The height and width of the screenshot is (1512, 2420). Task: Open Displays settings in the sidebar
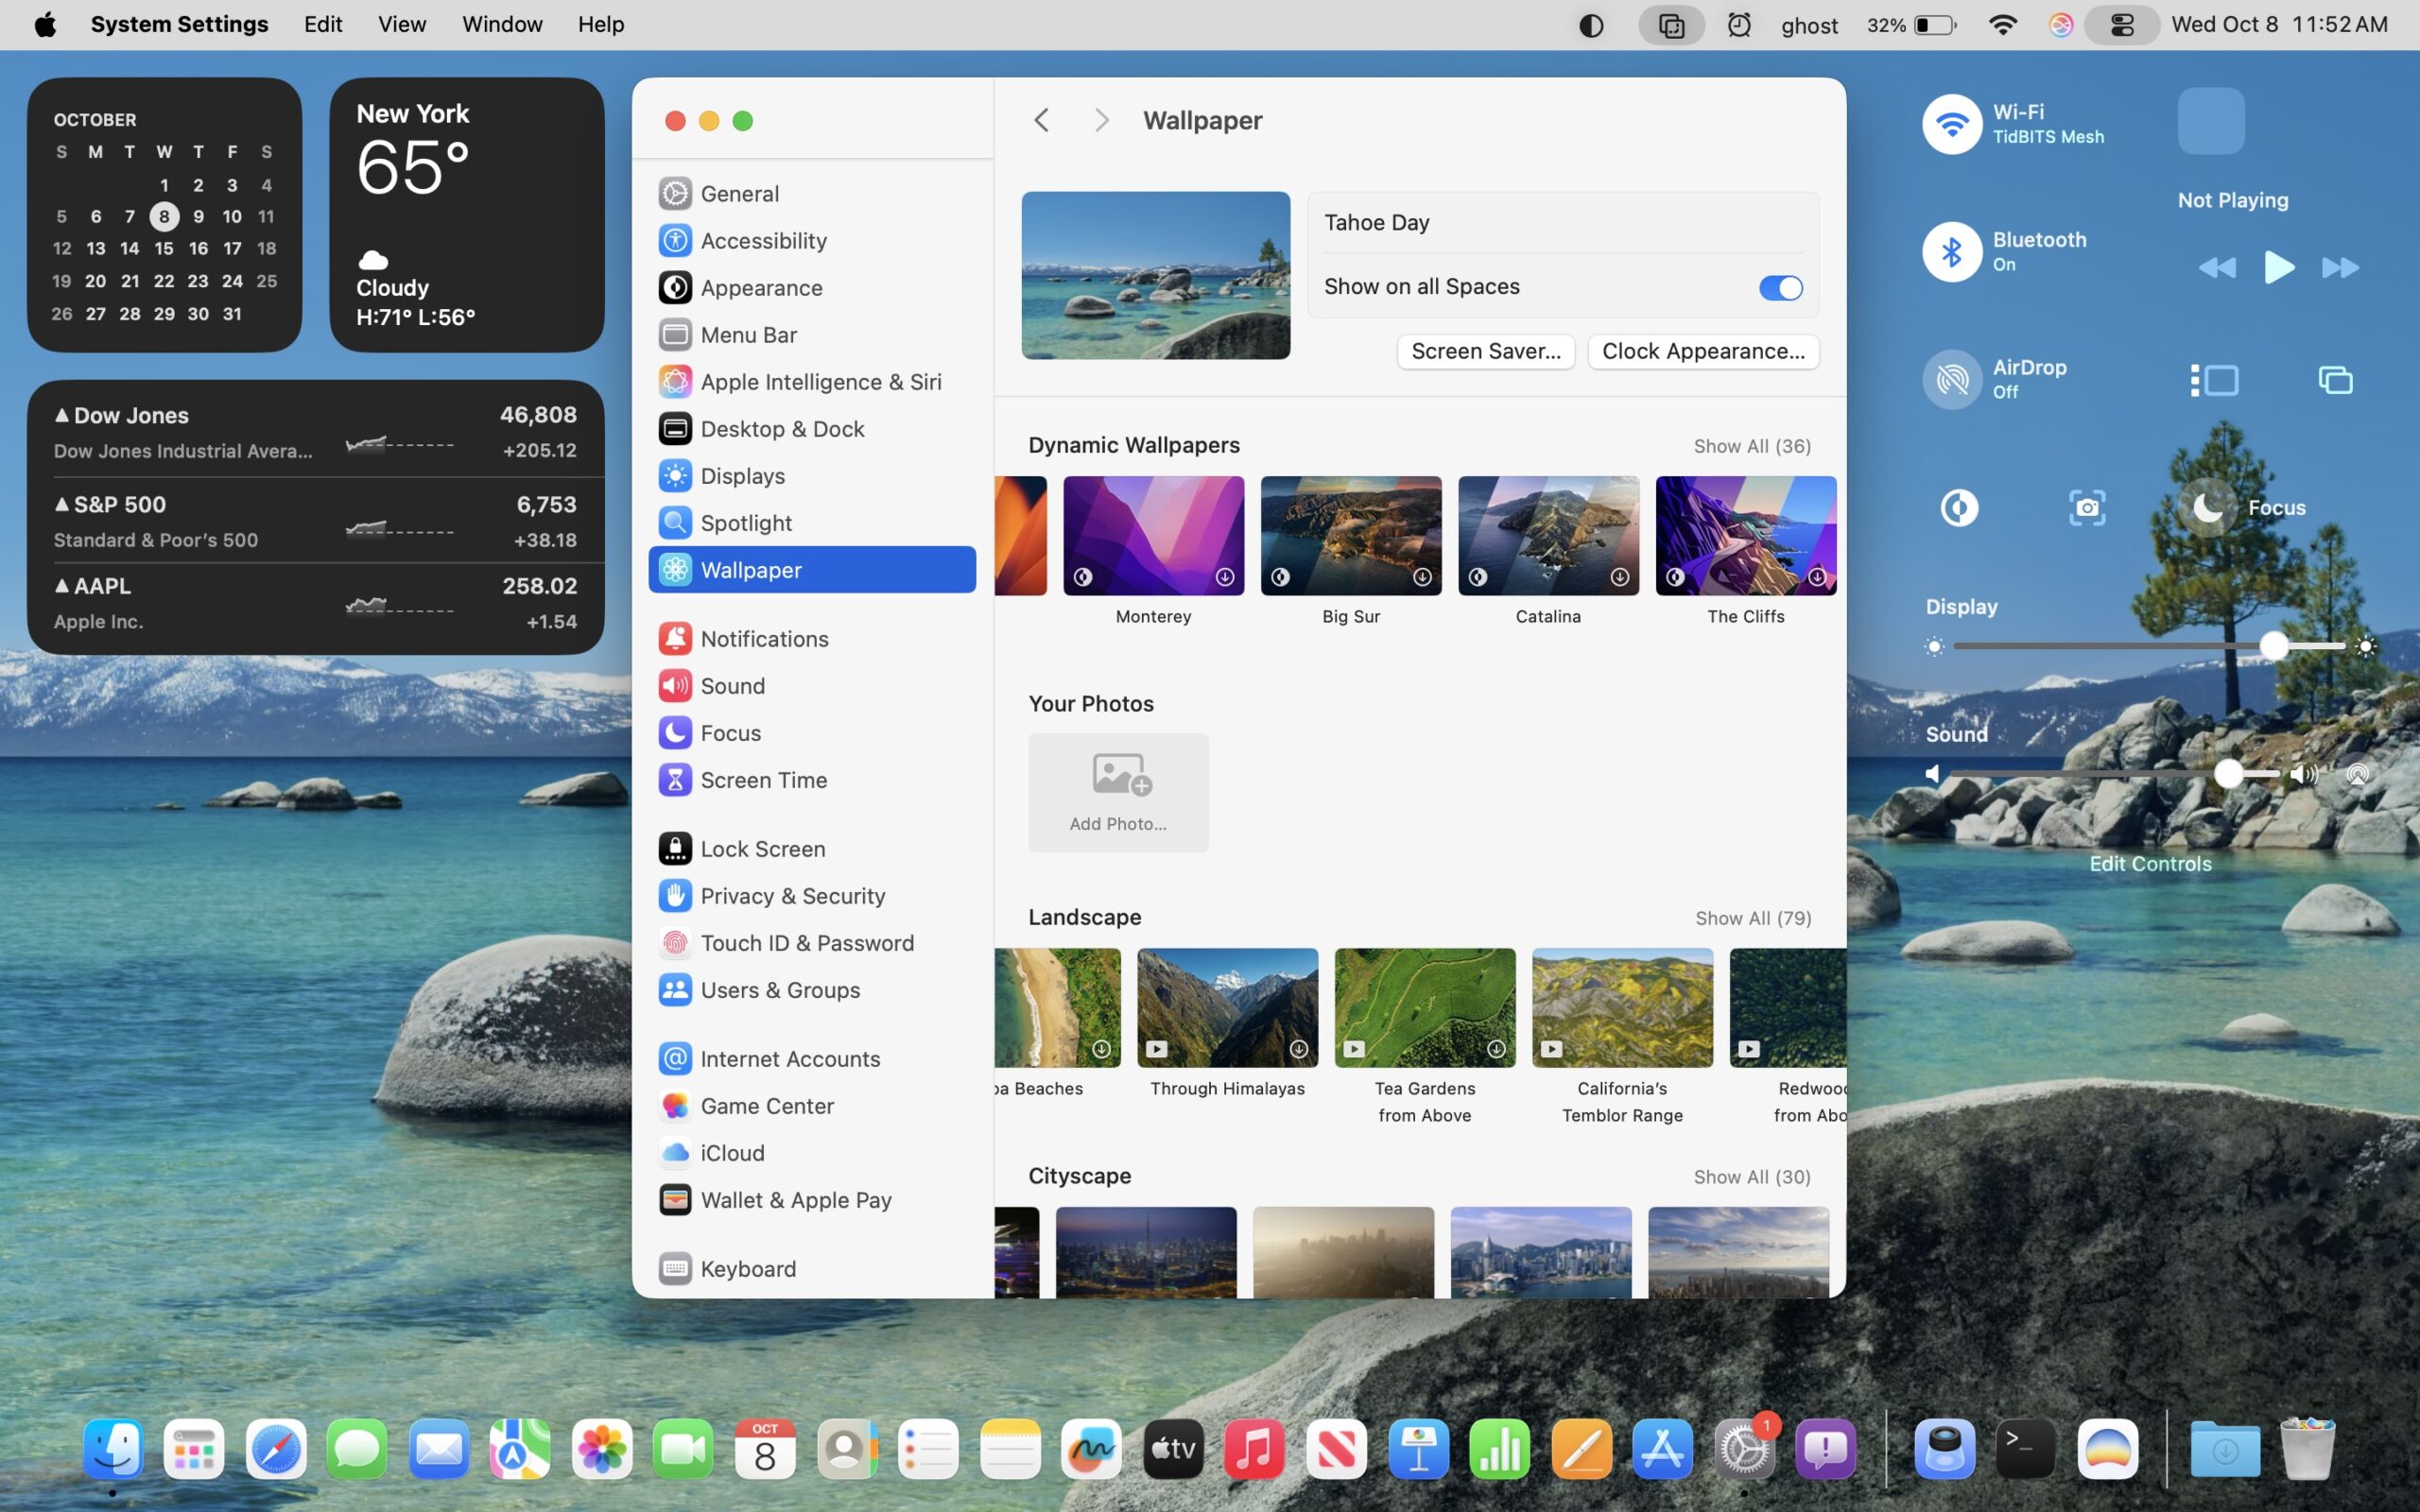tap(741, 476)
